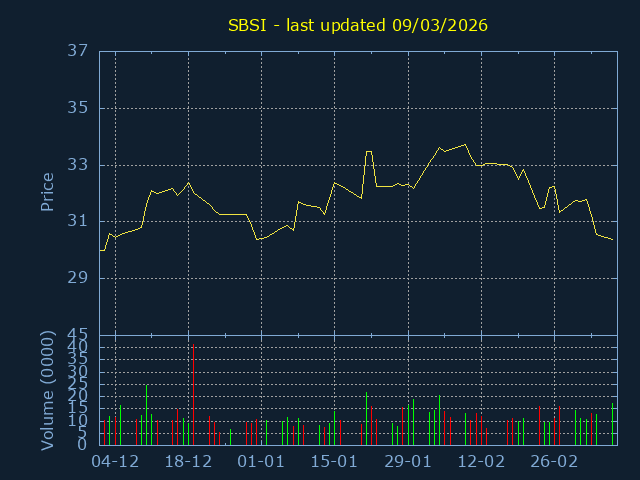Click the price axis label '33'
This screenshot has width=640, height=480.
[x=78, y=164]
